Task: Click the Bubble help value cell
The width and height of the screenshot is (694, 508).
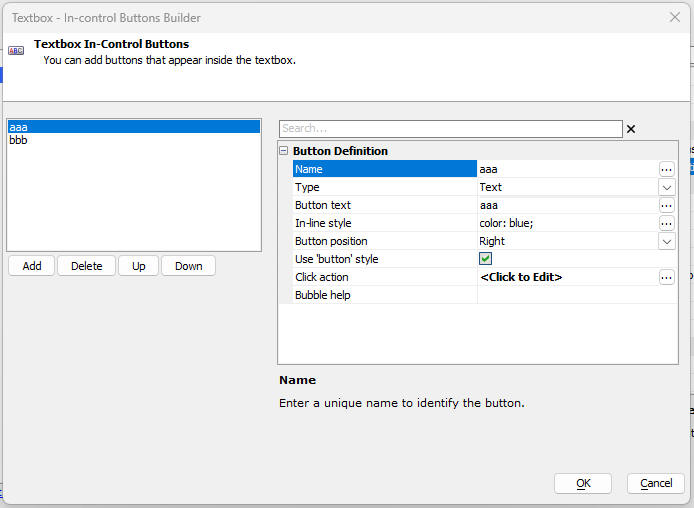Action: (577, 295)
